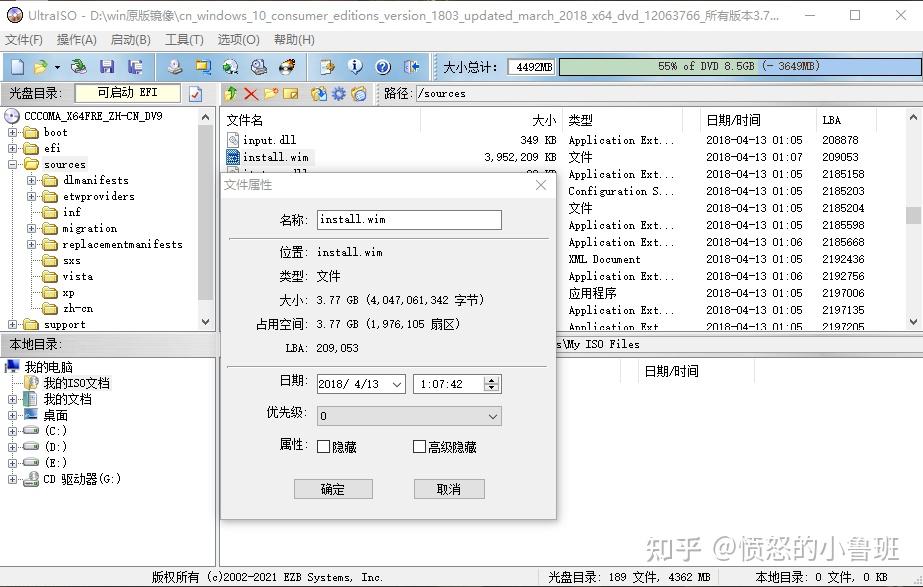Click the 确定 button

[x=333, y=489]
